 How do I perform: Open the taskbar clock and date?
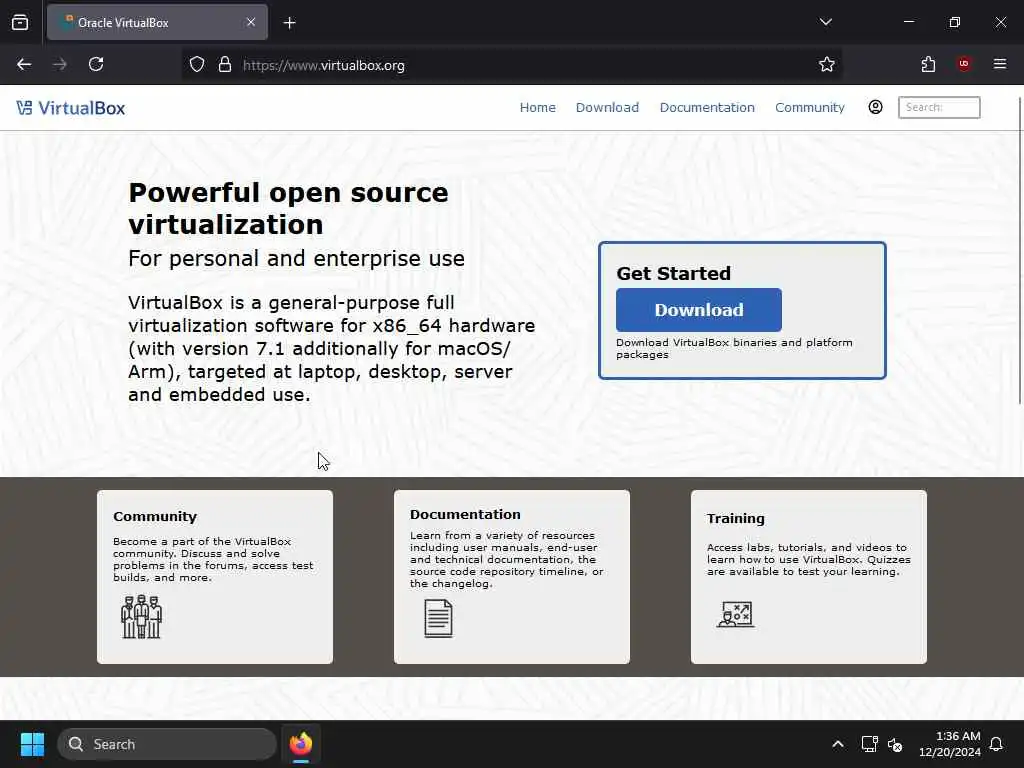tap(950, 744)
